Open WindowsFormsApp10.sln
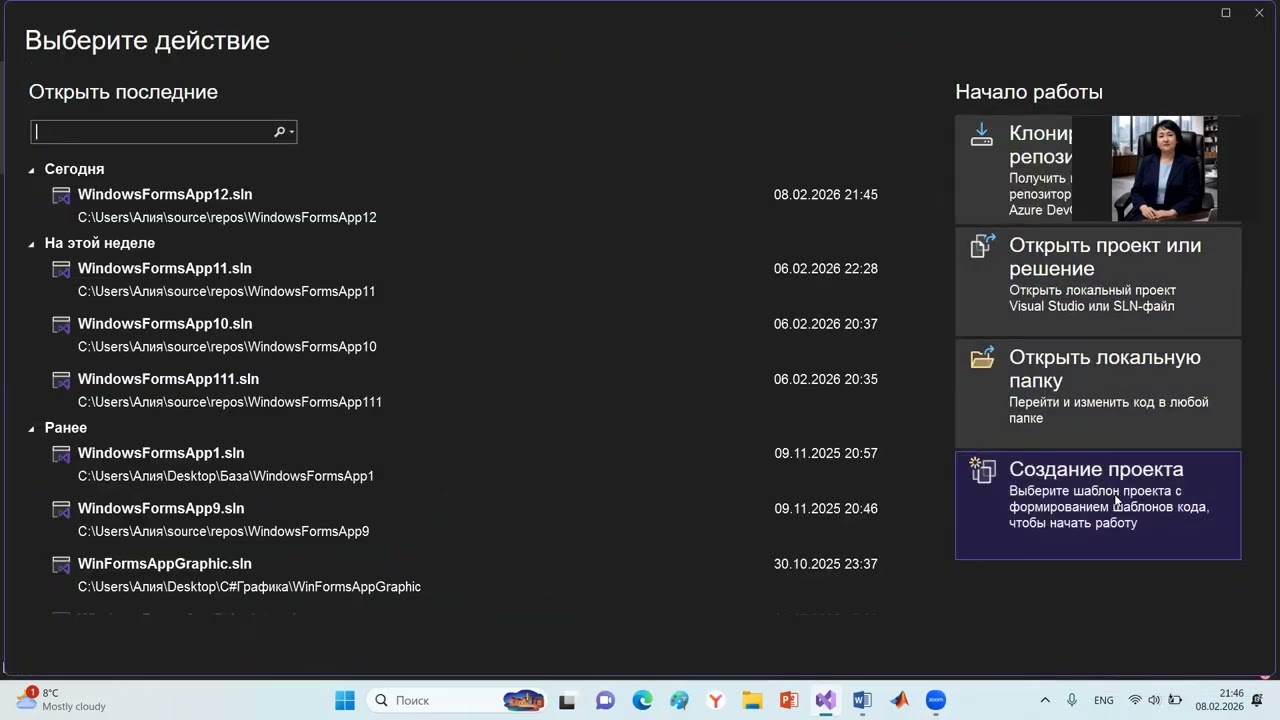This screenshot has height=720, width=1280. [165, 324]
